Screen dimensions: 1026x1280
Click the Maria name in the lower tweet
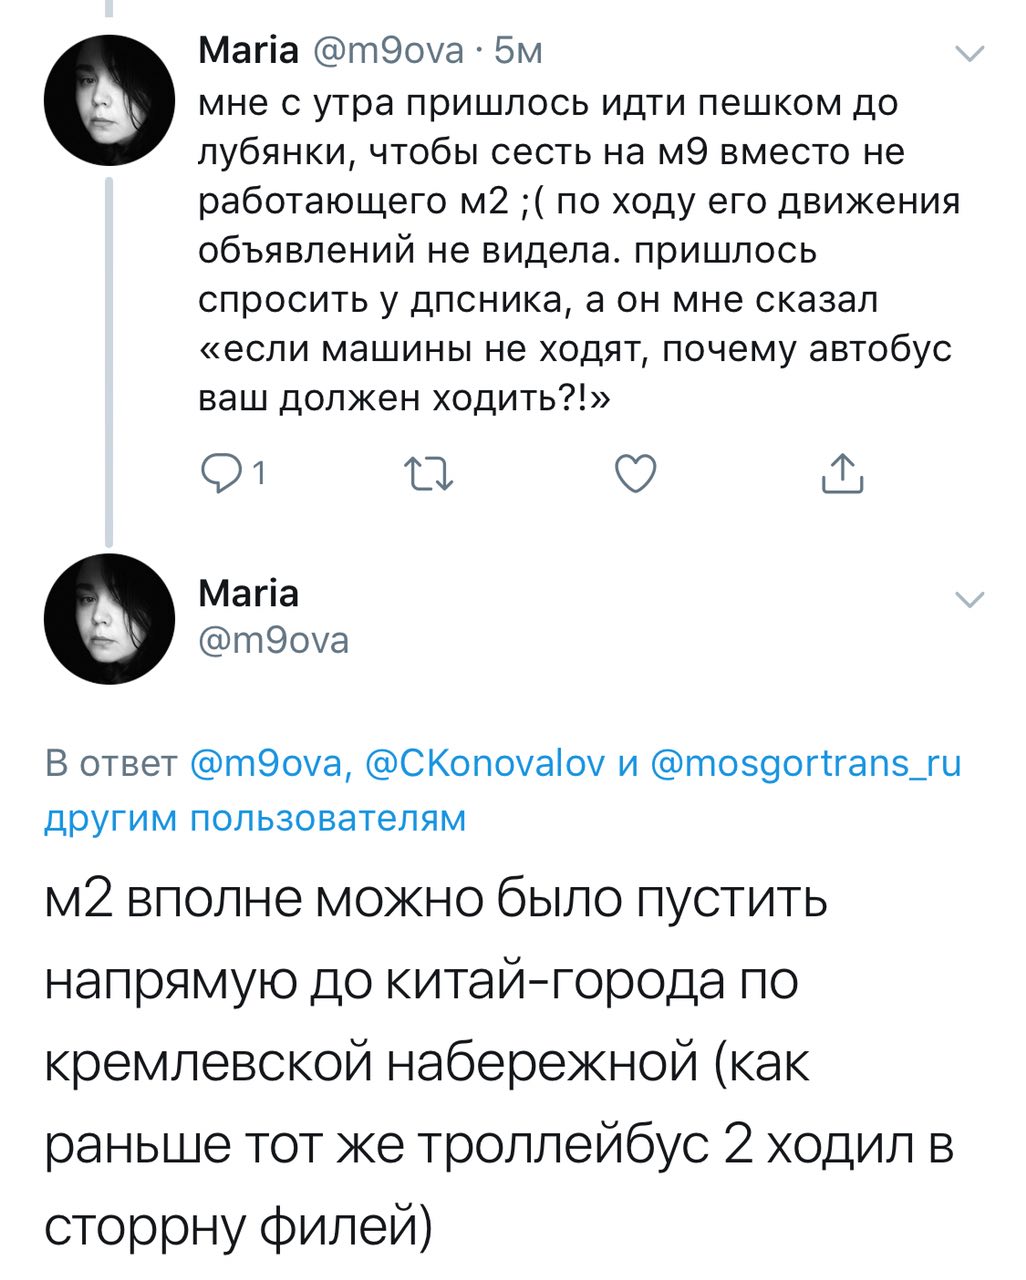[249, 594]
